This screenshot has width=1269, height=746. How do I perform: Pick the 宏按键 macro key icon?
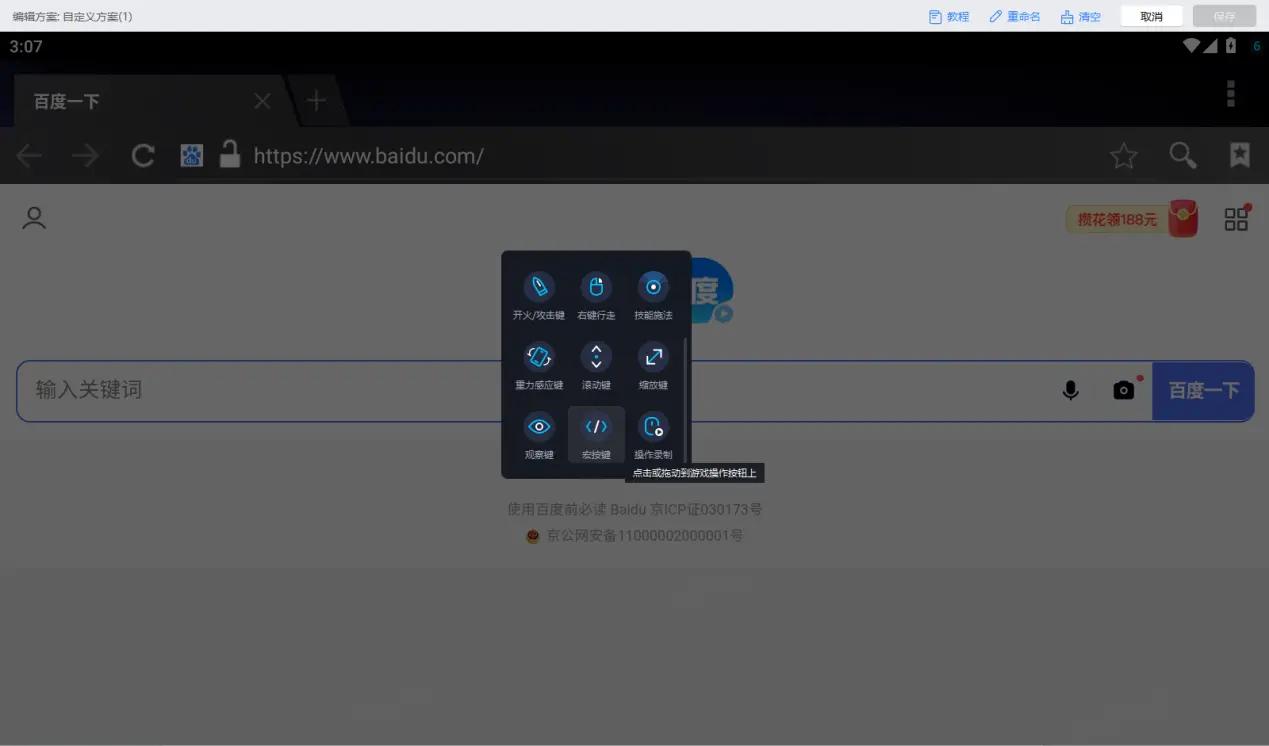[596, 427]
